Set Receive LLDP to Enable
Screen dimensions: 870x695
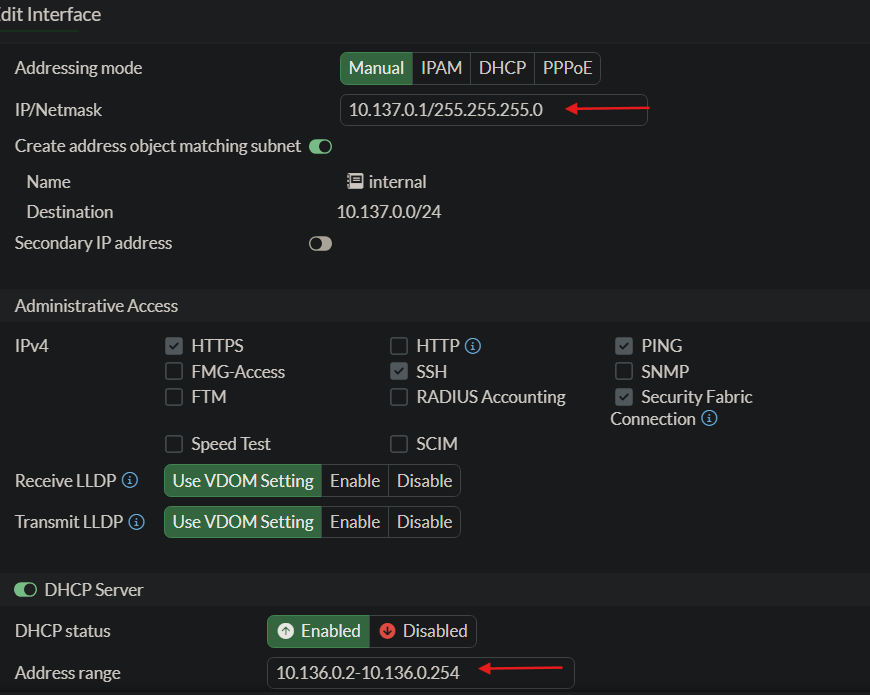[355, 480]
